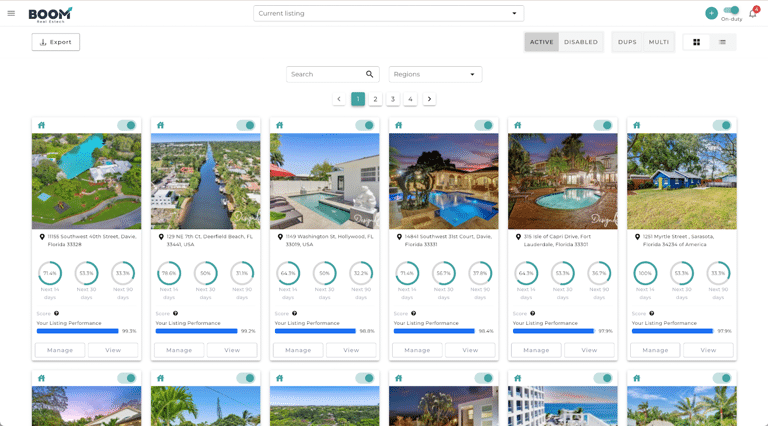Open the Current listing dropdown
768x426 pixels.
pos(388,13)
